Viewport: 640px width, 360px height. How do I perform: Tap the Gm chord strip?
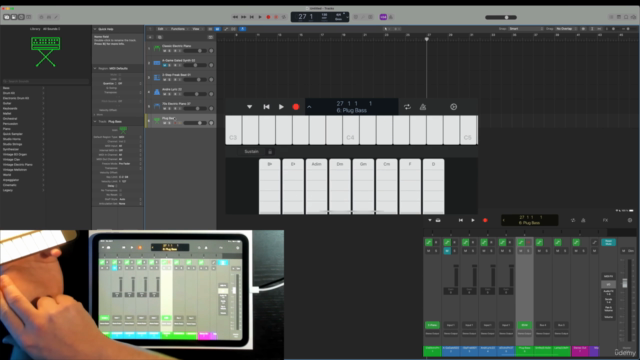pos(363,187)
